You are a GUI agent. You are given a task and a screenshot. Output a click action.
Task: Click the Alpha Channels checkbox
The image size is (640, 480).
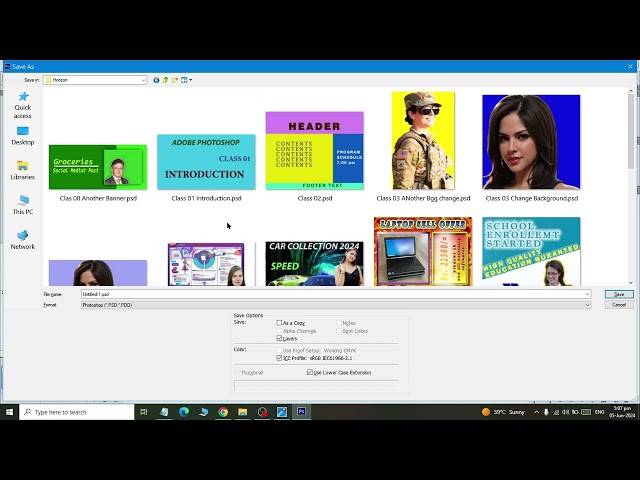[279, 331]
